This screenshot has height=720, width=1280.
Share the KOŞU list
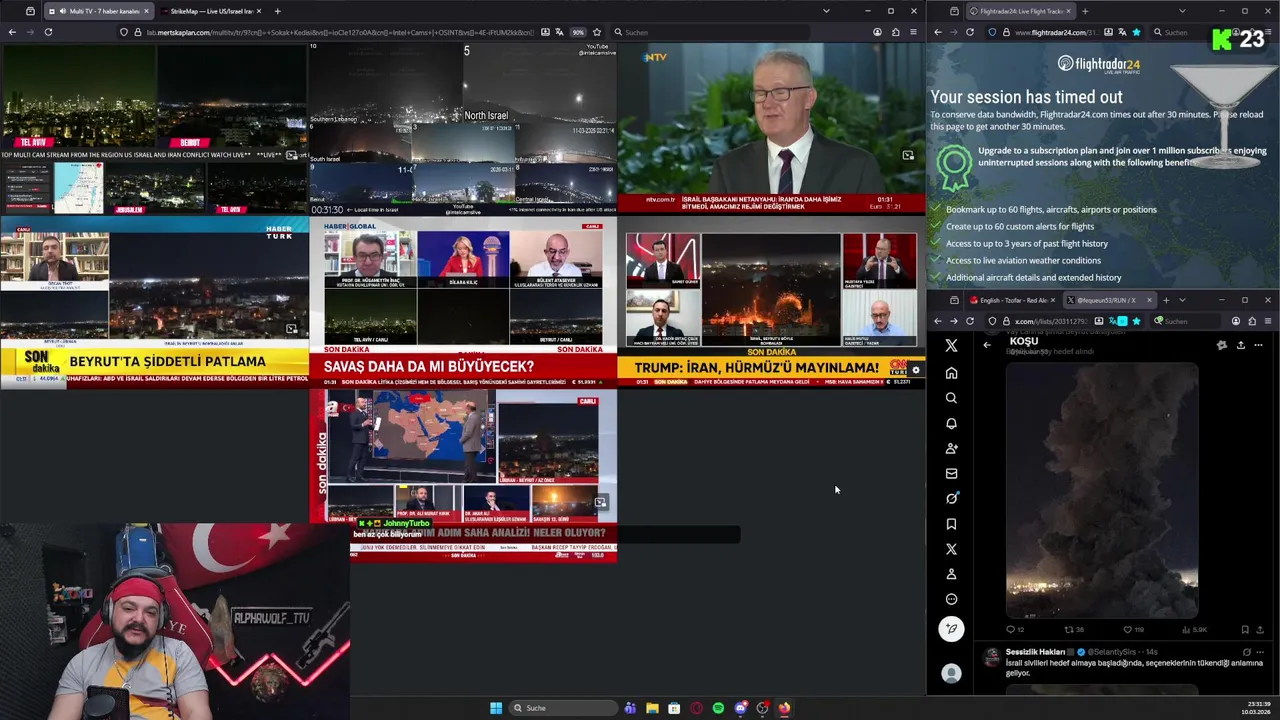[1240, 345]
